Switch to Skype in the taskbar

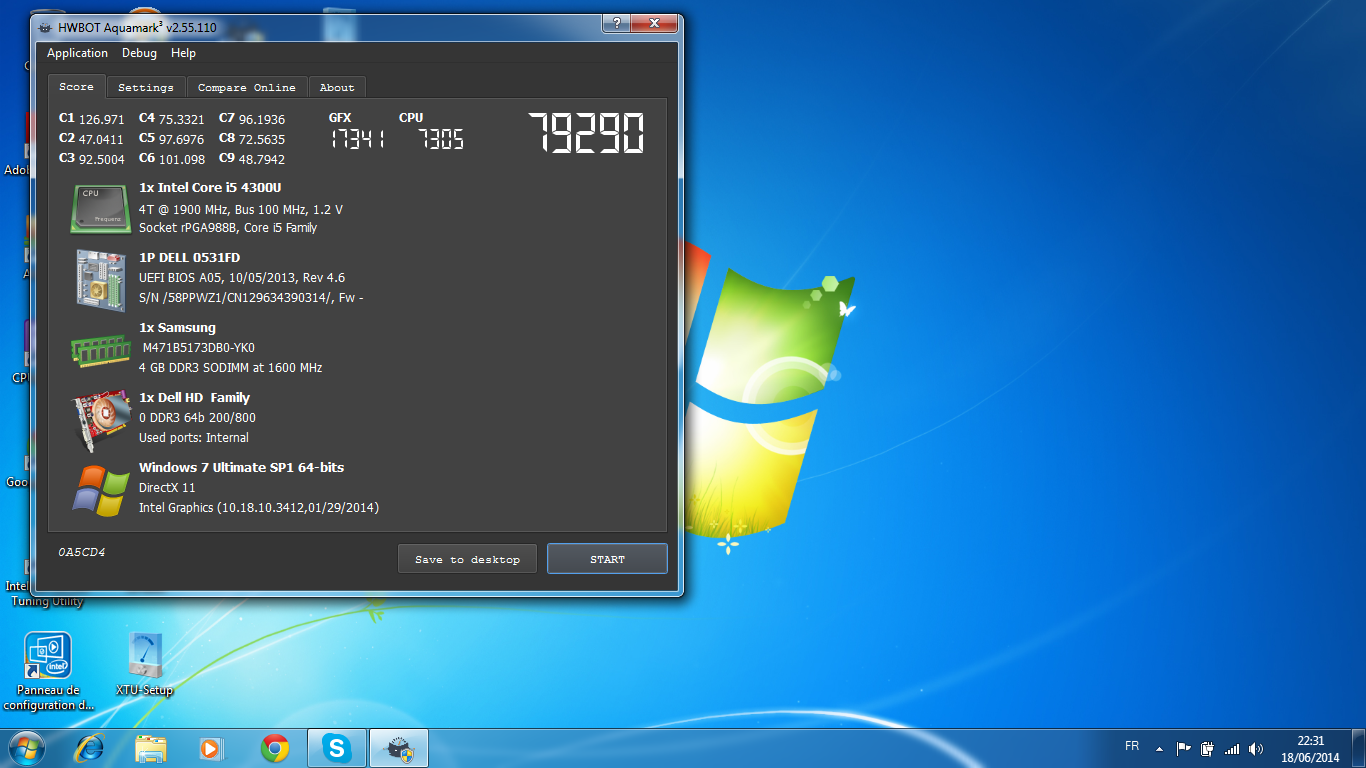(337, 748)
